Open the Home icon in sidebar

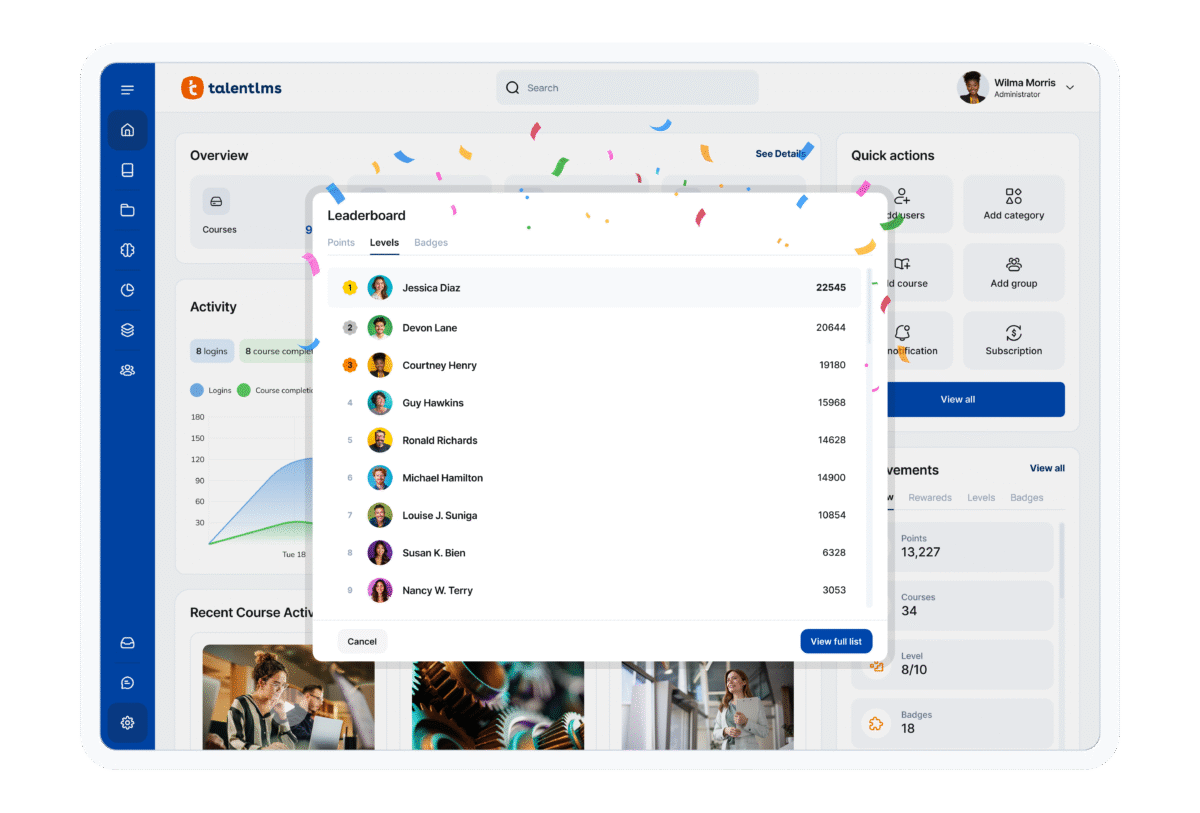[x=127, y=130]
